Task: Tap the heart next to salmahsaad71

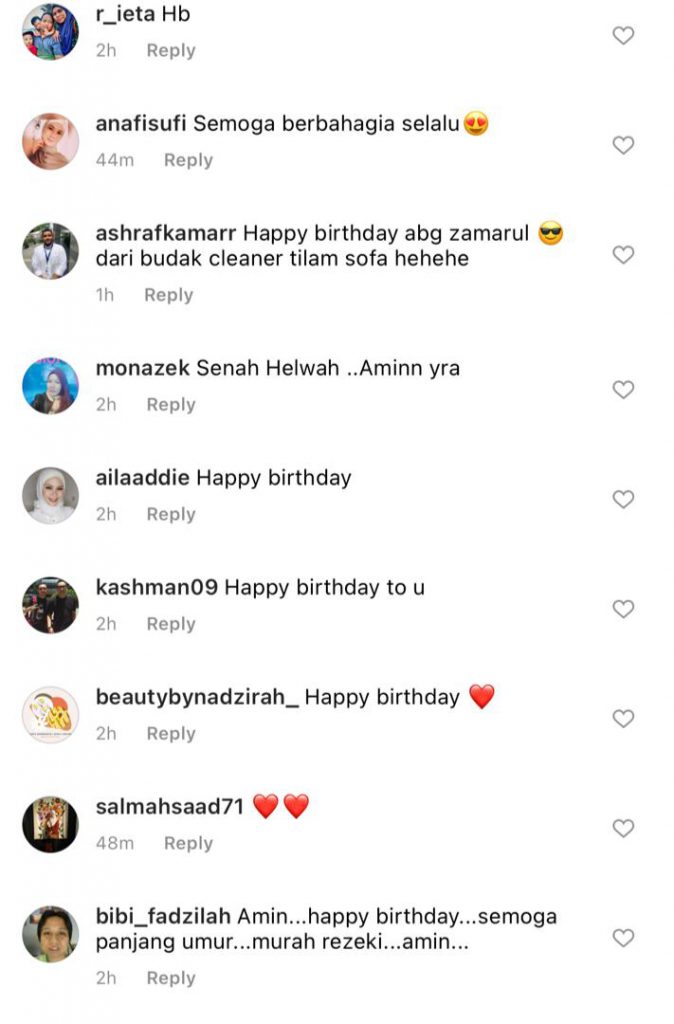Action: tap(623, 828)
